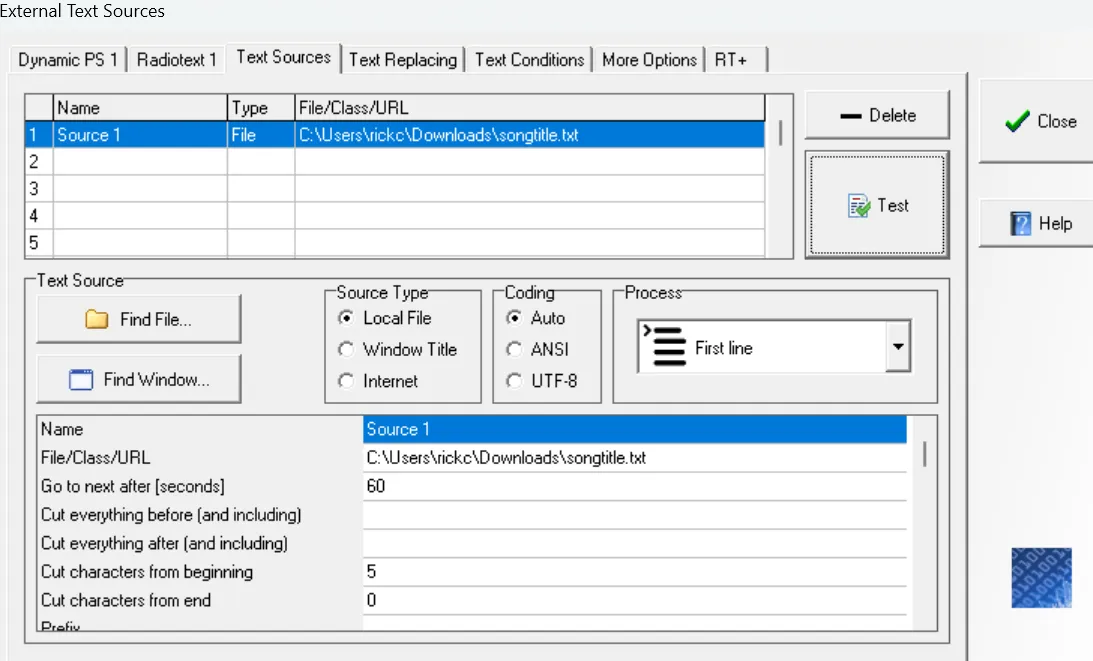This screenshot has width=1093, height=661.
Task: Choose UTF-8 coding option
Action: (514, 381)
